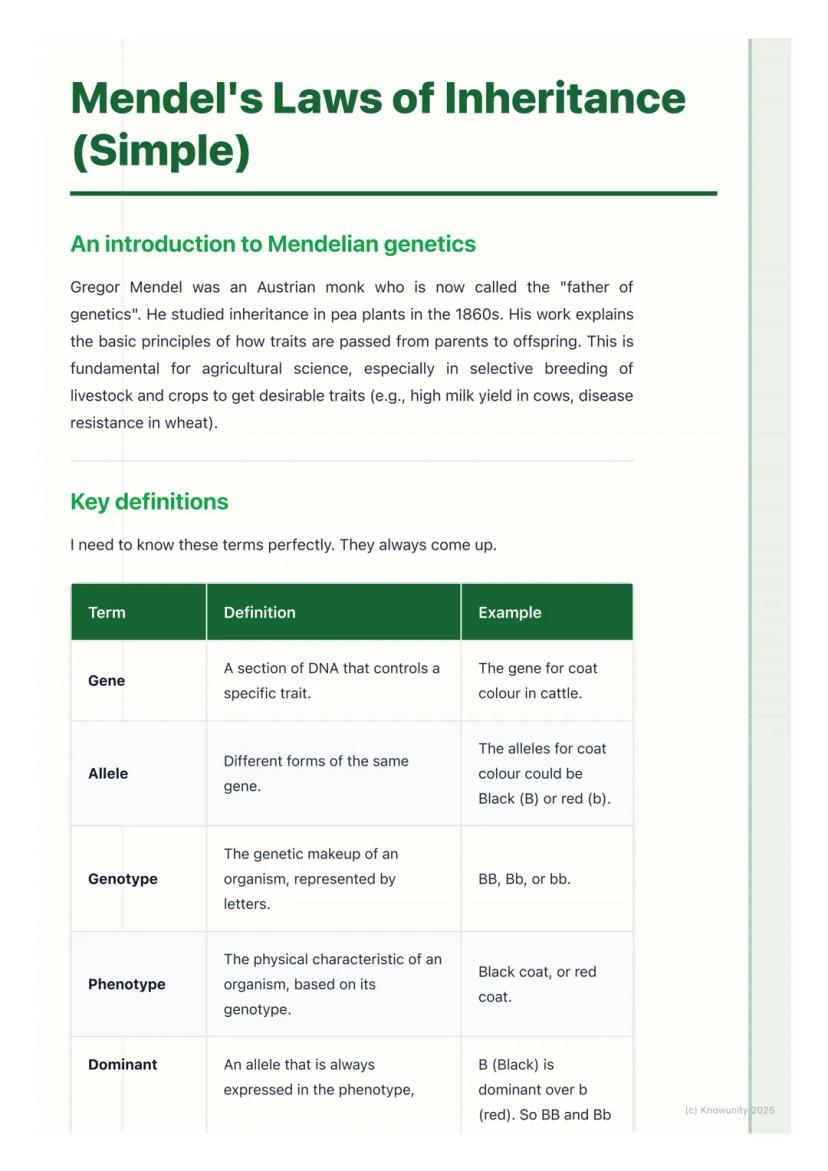Screen dimensions: 828x1171
Task: Select the "Dominant" term cell
Action: click(x=123, y=1065)
